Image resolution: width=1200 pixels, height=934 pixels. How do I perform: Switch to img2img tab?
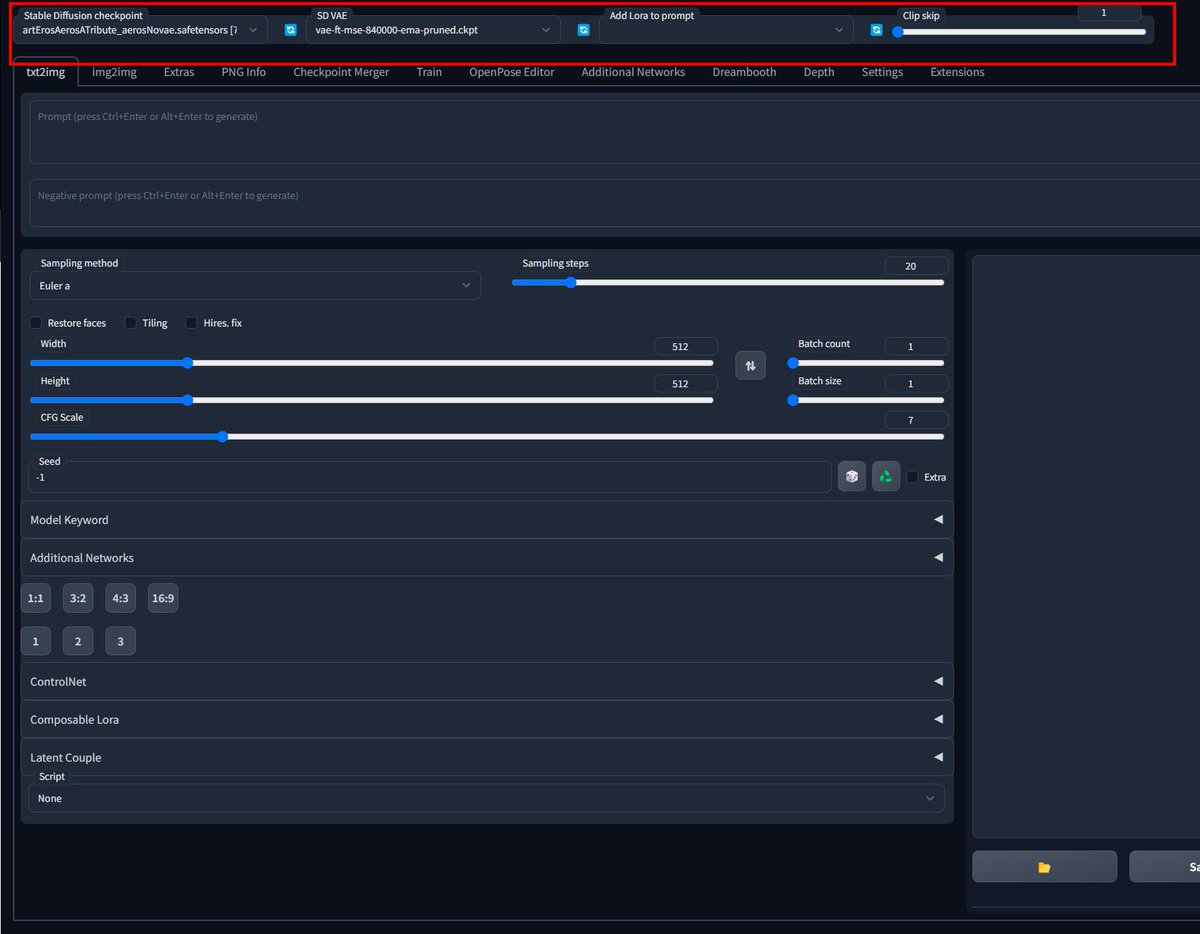(114, 72)
